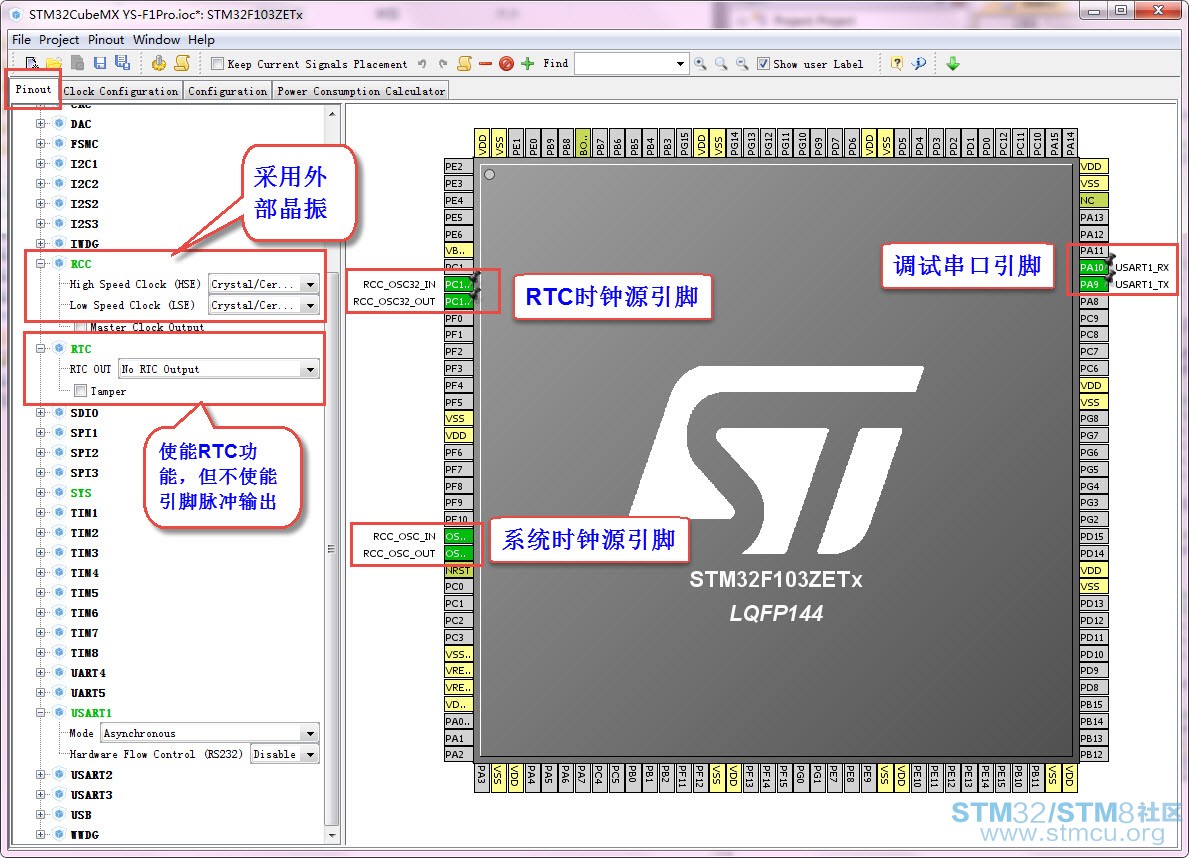The image size is (1189, 858).
Task: Select the UART4 peripheral in the tree
Action: click(88, 672)
